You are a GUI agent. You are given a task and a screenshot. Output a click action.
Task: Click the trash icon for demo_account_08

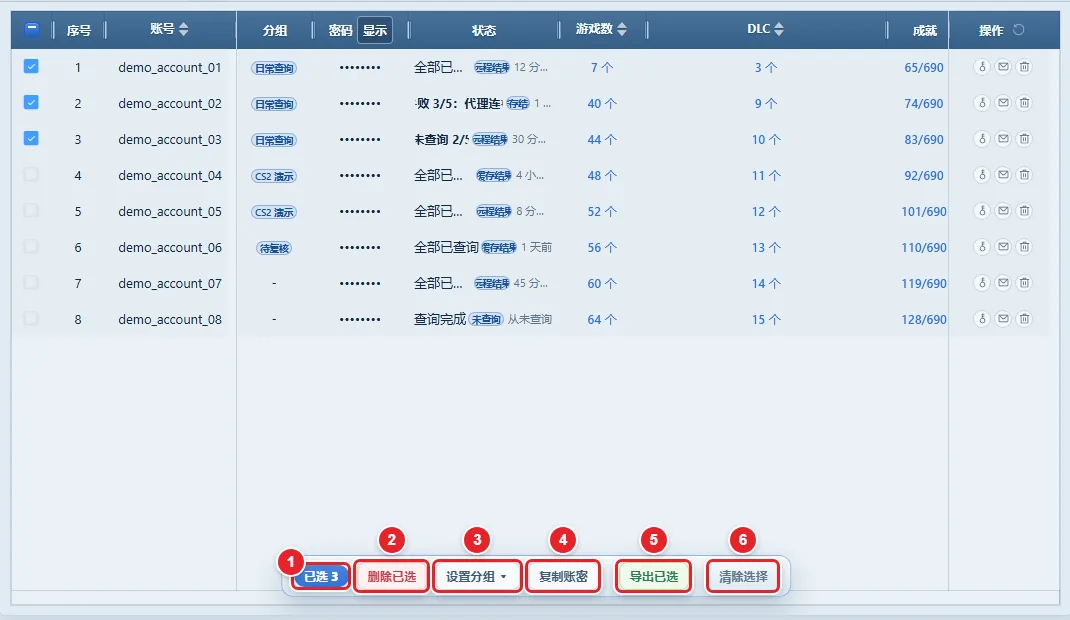tap(1024, 319)
